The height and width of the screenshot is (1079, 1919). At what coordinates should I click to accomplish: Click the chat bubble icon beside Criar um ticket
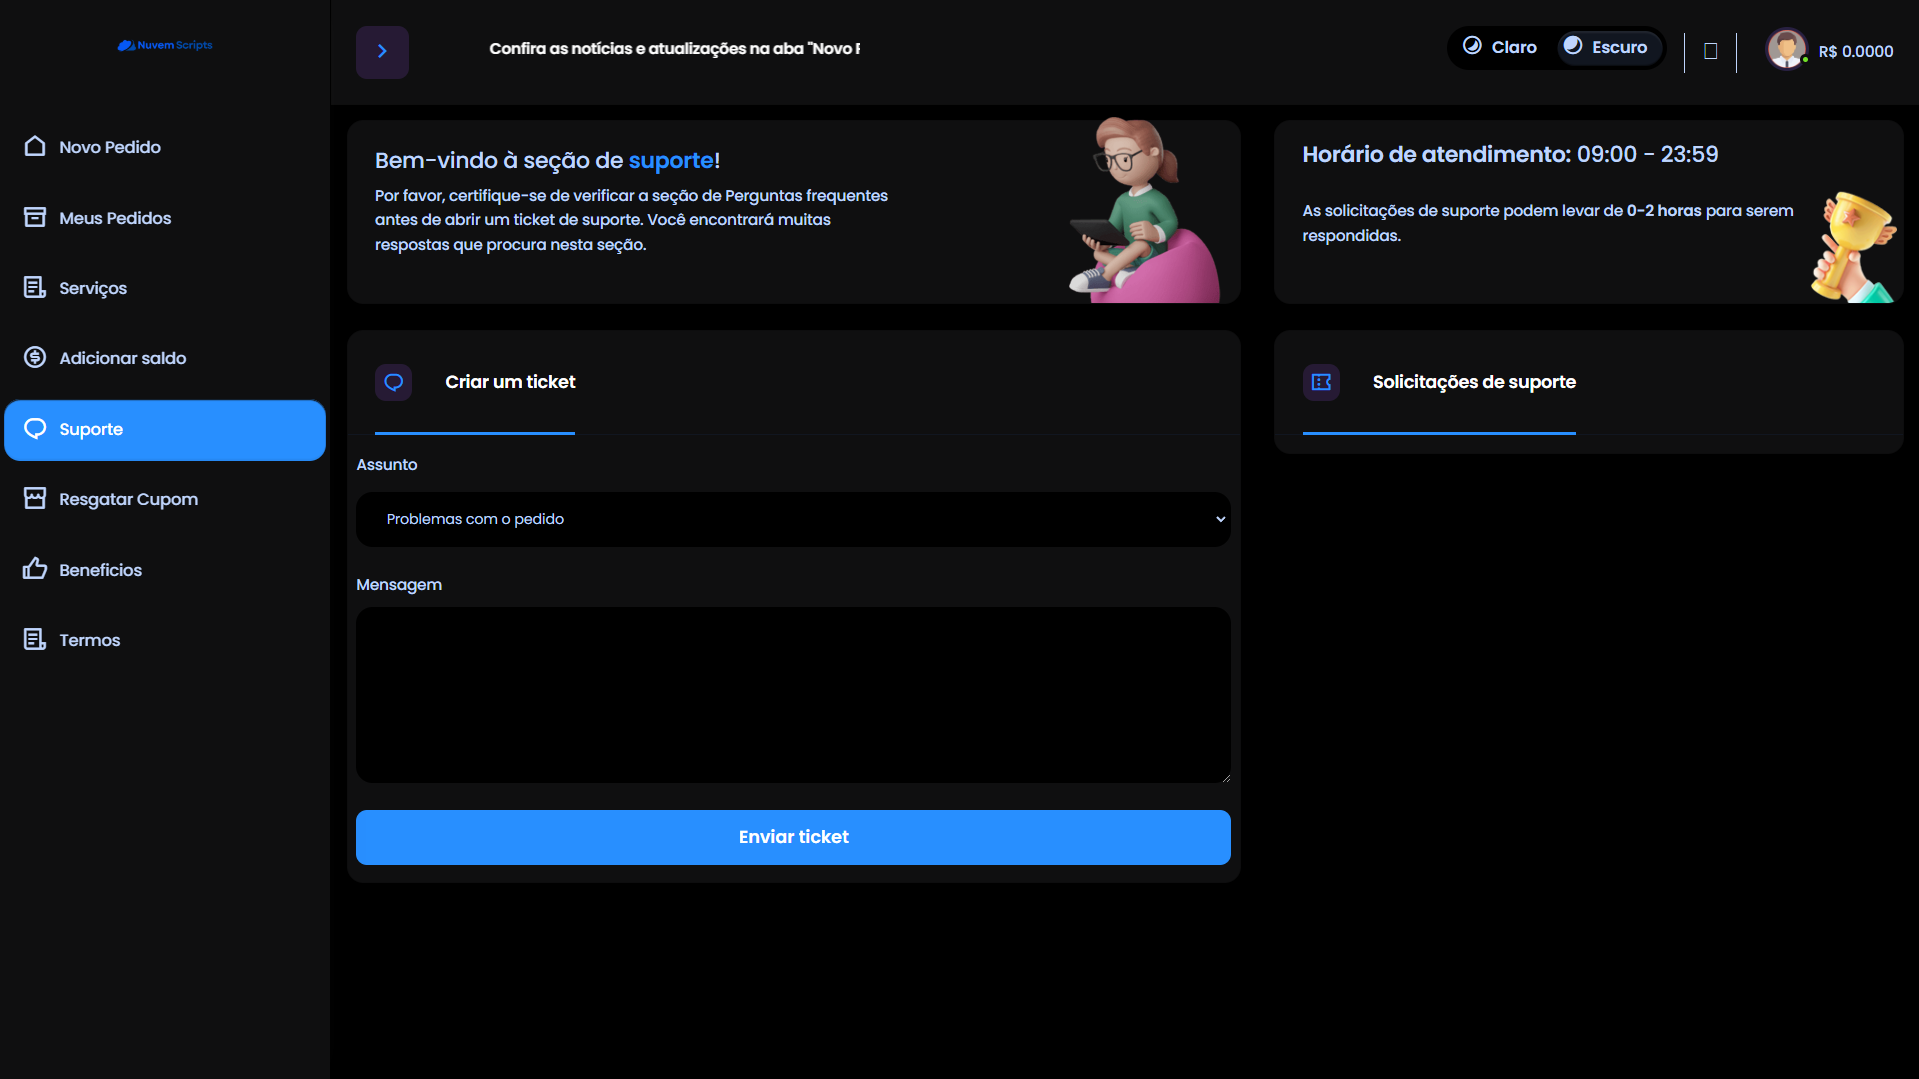(393, 382)
